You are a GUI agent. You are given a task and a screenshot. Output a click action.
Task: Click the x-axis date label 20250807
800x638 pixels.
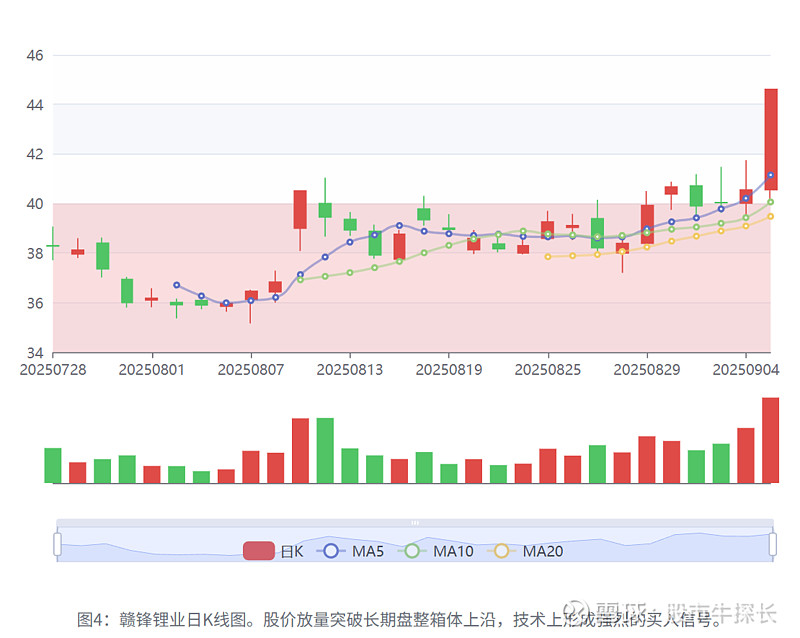click(251, 370)
